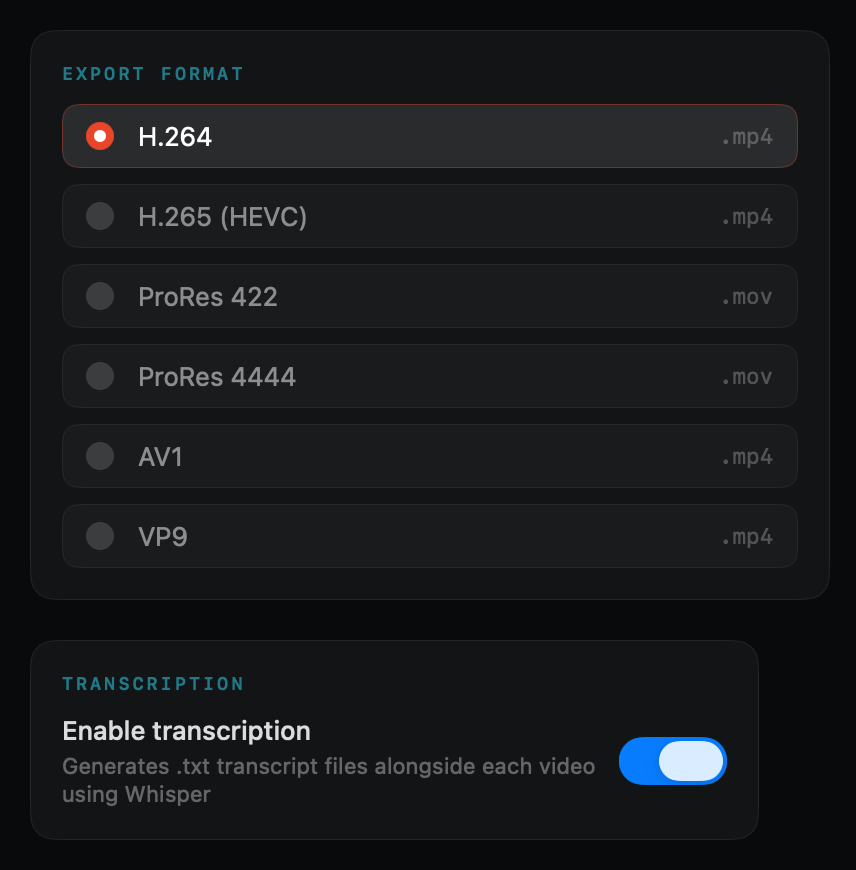Image resolution: width=856 pixels, height=870 pixels.
Task: Click the ProRes 4444 format row
Action: coord(429,376)
